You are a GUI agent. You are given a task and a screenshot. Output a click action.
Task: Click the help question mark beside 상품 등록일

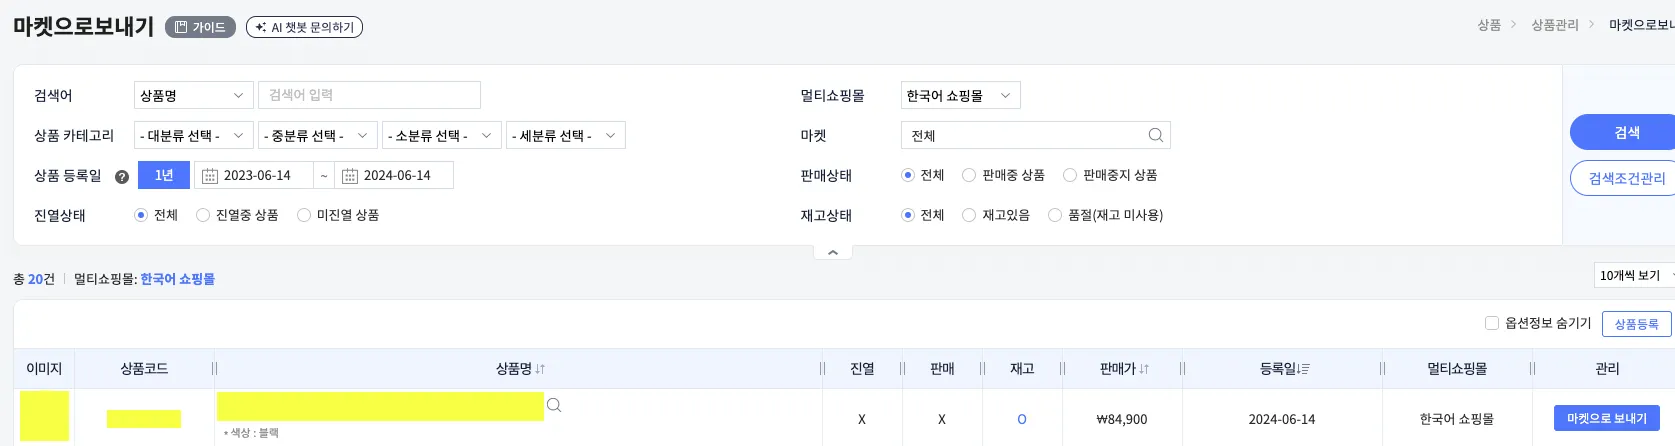(122, 177)
